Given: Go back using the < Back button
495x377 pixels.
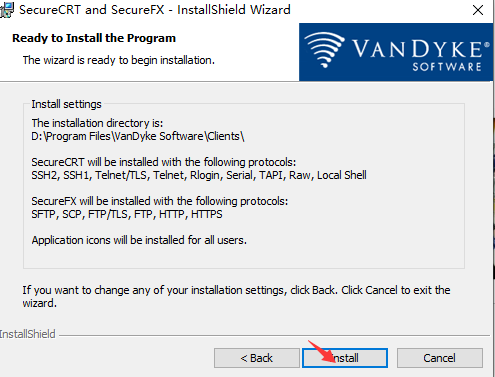Looking at the screenshot, I should tap(257, 358).
